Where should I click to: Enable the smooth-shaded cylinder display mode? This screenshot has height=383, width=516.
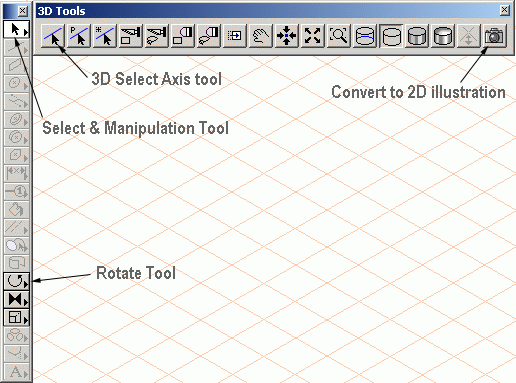[x=443, y=36]
